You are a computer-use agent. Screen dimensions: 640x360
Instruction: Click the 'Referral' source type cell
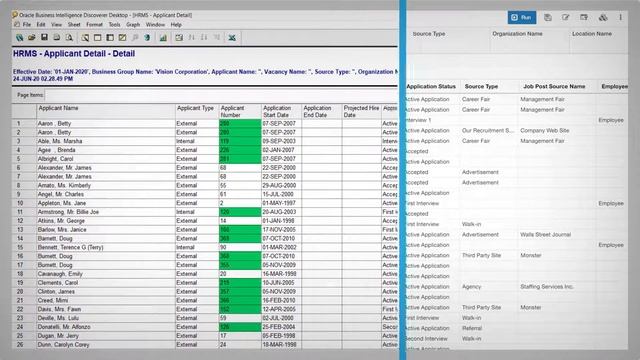click(472, 328)
